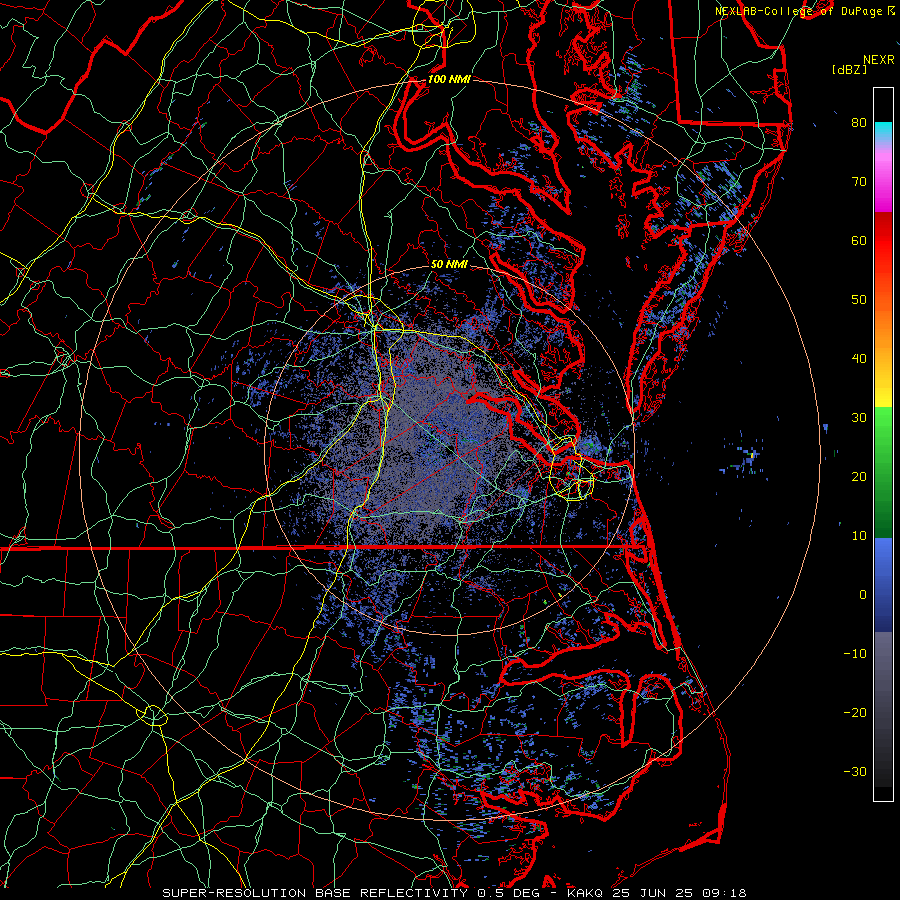Click the 0 value on the dBZ scale
The height and width of the screenshot is (900, 900).
[x=863, y=595]
